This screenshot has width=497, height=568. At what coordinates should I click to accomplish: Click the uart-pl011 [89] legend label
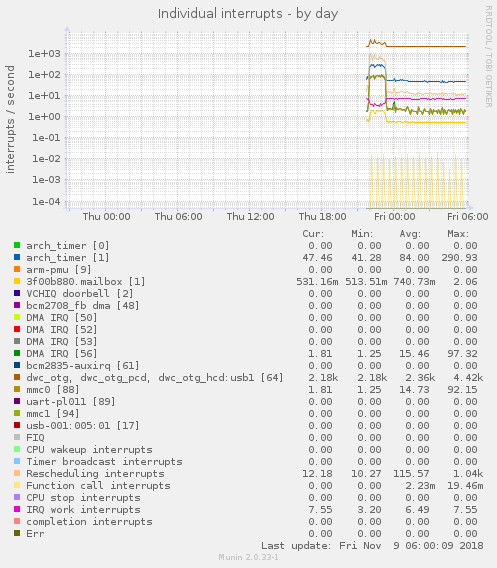[71, 401]
